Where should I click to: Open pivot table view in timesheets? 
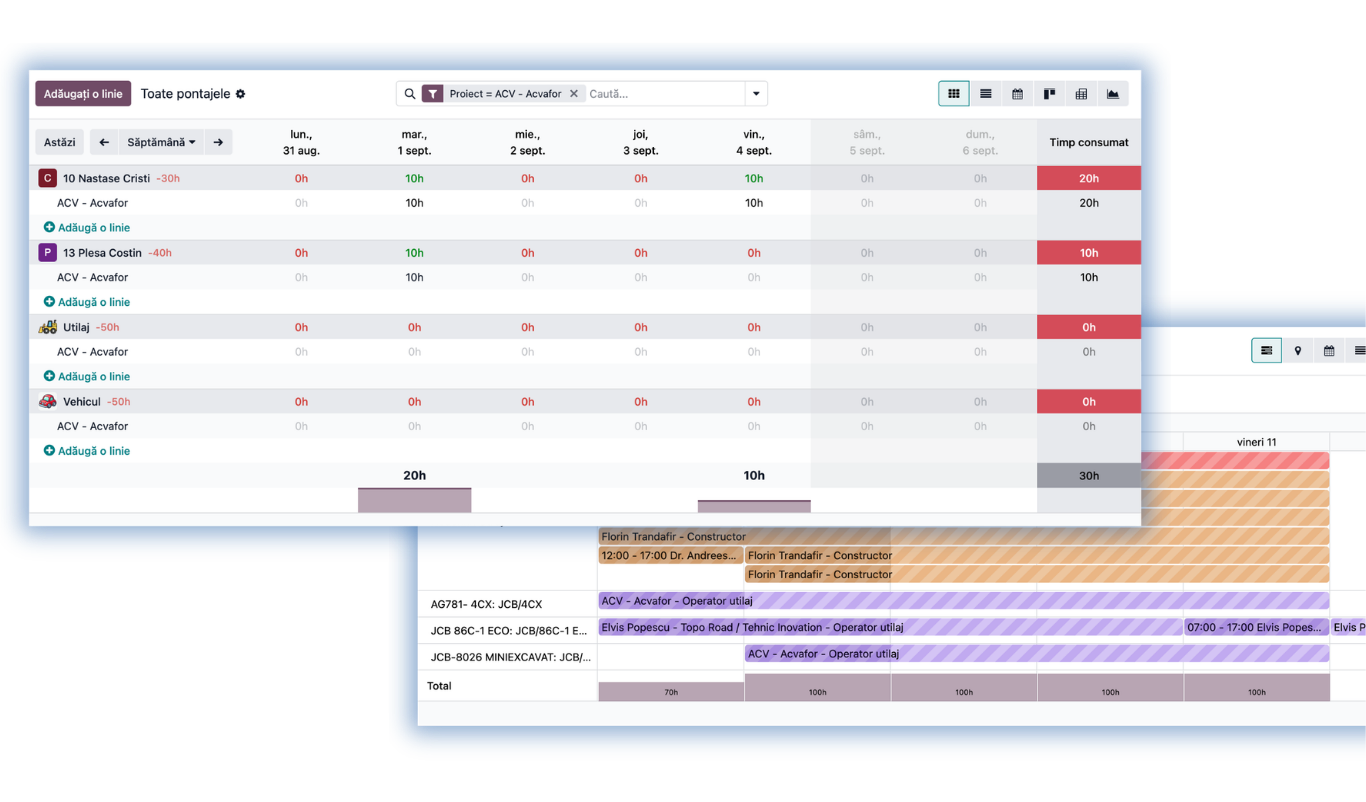pos(1081,94)
